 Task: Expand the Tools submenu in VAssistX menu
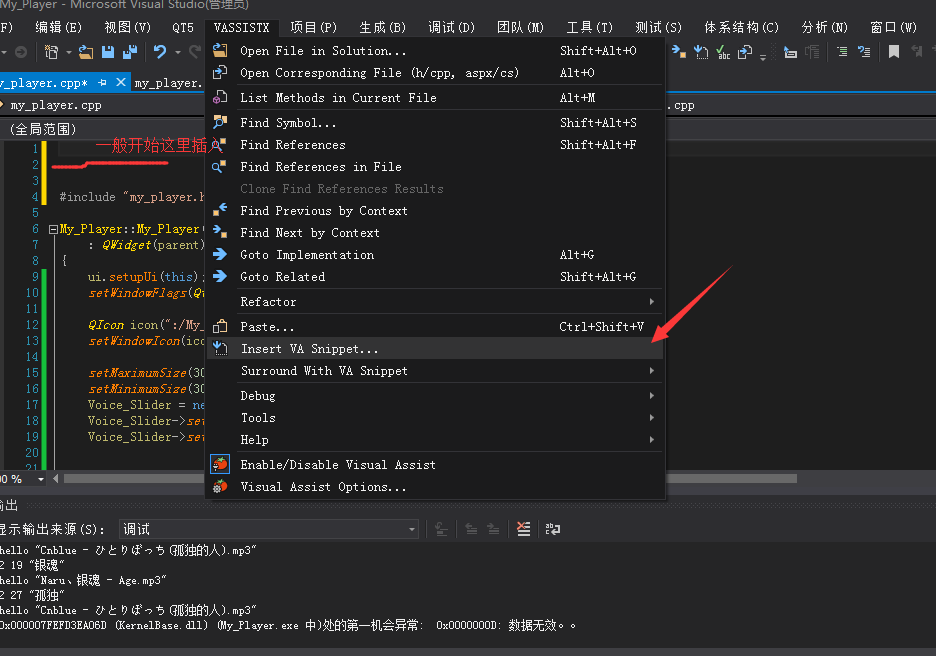[435, 418]
